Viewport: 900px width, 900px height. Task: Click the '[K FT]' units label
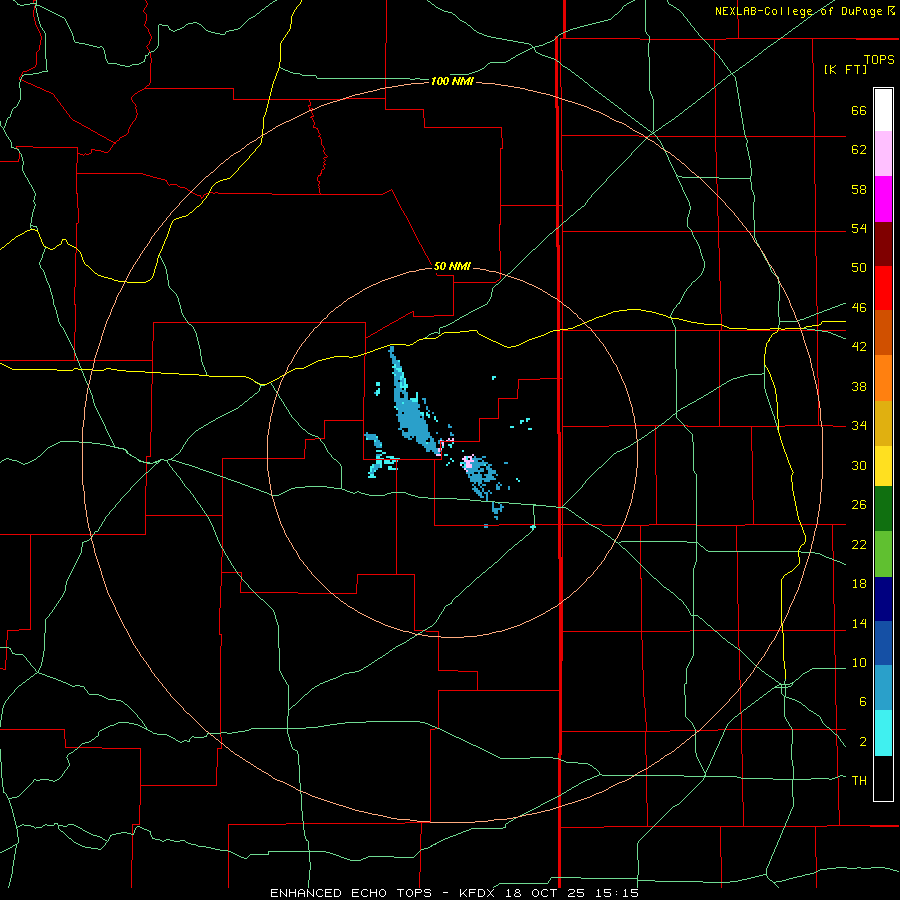click(845, 69)
